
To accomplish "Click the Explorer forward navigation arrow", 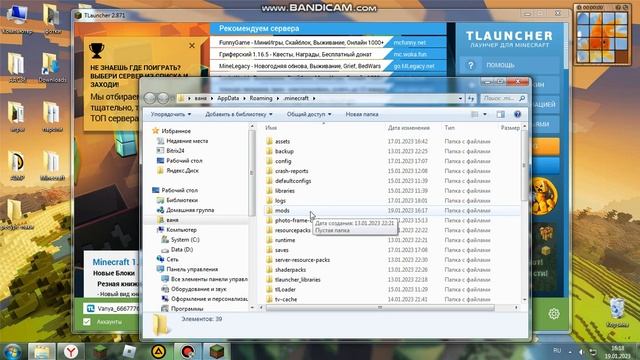I will (x=162, y=98).
